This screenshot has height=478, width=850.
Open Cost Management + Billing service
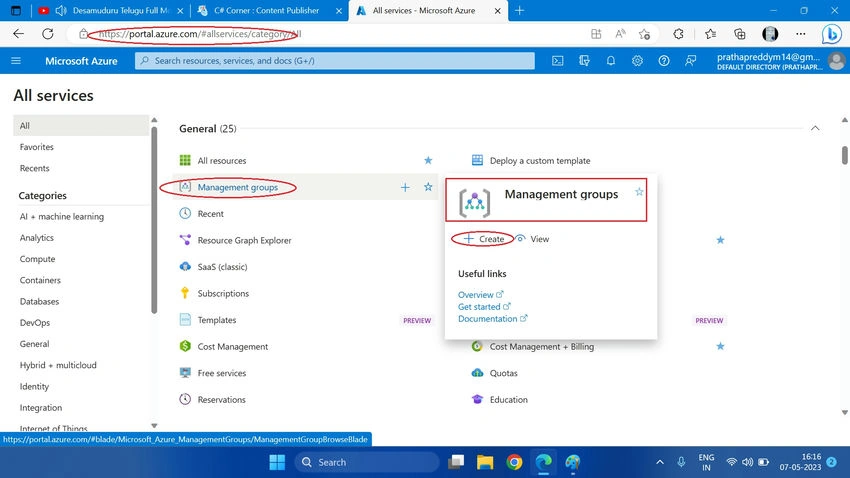[x=542, y=346]
